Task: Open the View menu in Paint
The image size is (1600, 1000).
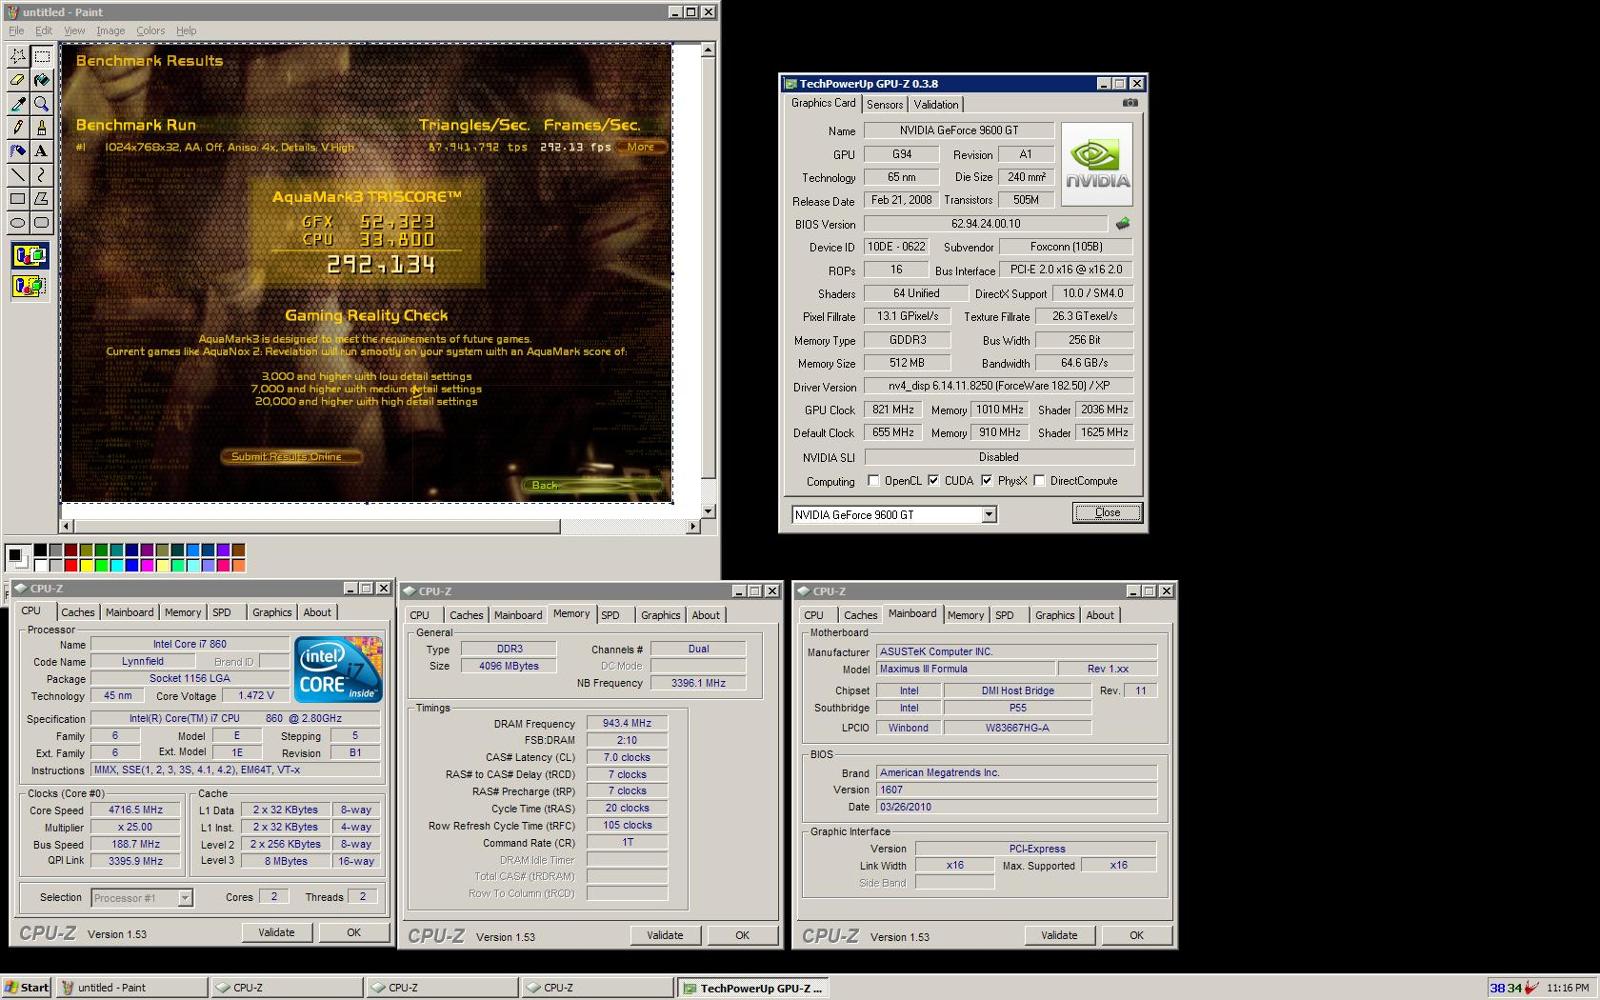Action: point(74,31)
